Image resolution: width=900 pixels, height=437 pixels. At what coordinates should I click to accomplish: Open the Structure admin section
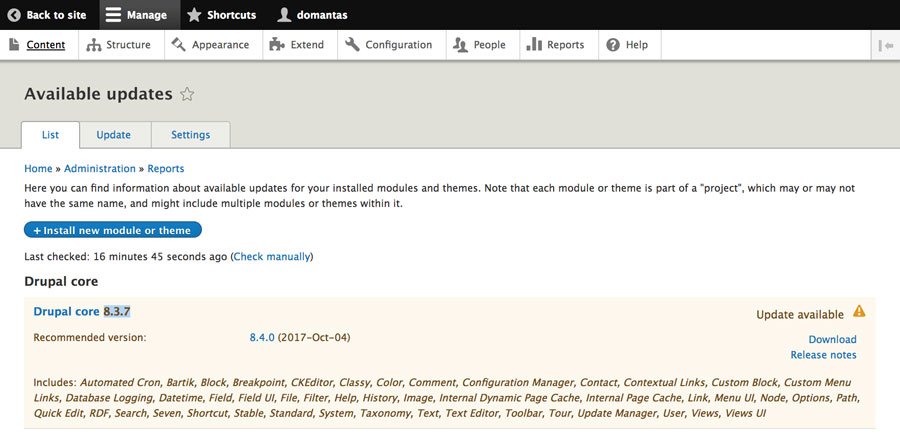click(x=121, y=45)
